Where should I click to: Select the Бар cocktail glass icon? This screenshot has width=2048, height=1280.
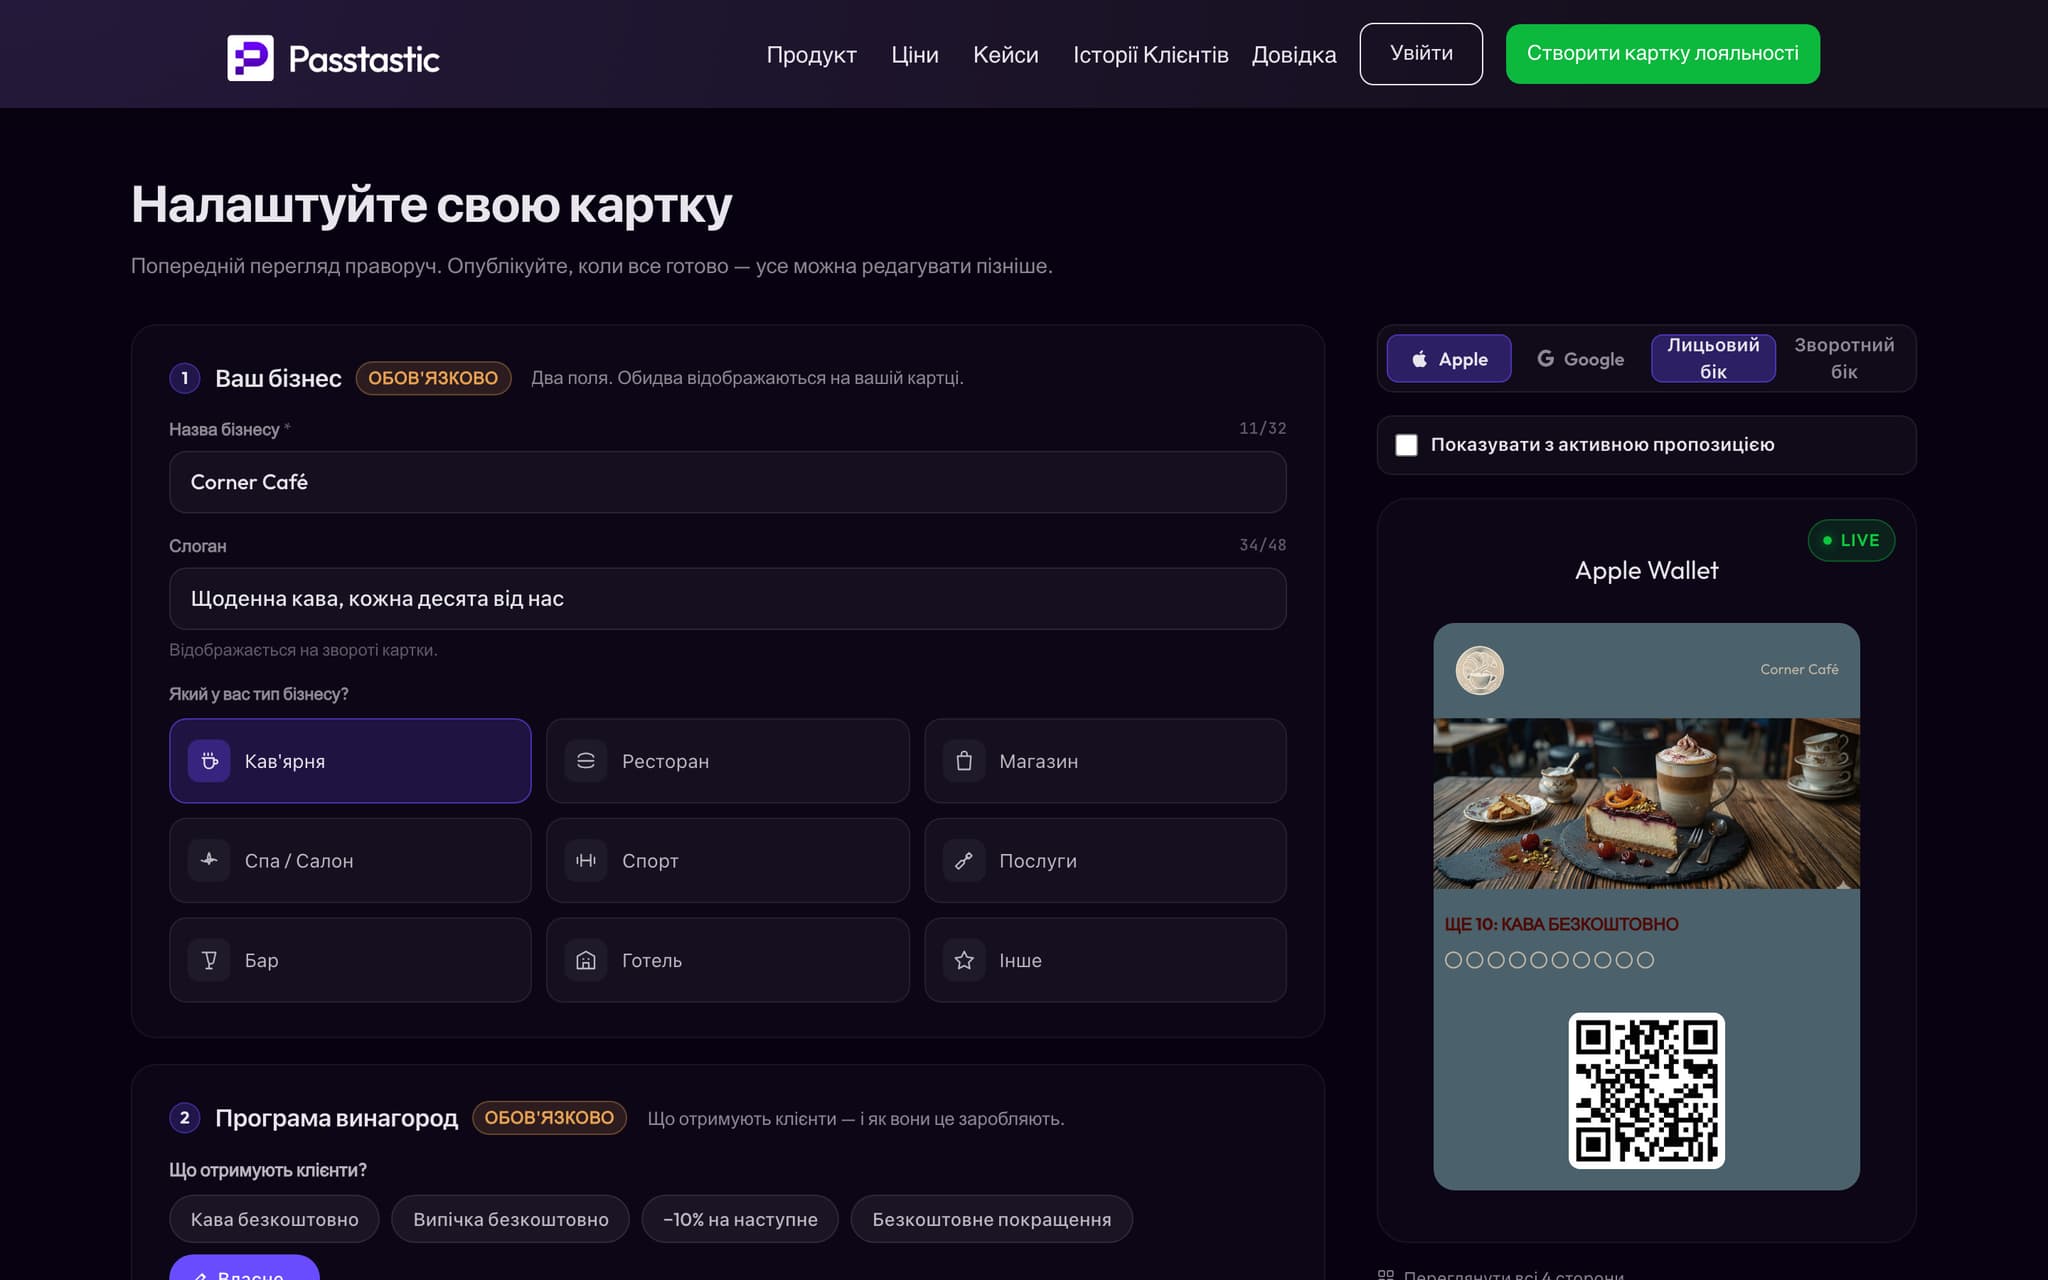[209, 960]
